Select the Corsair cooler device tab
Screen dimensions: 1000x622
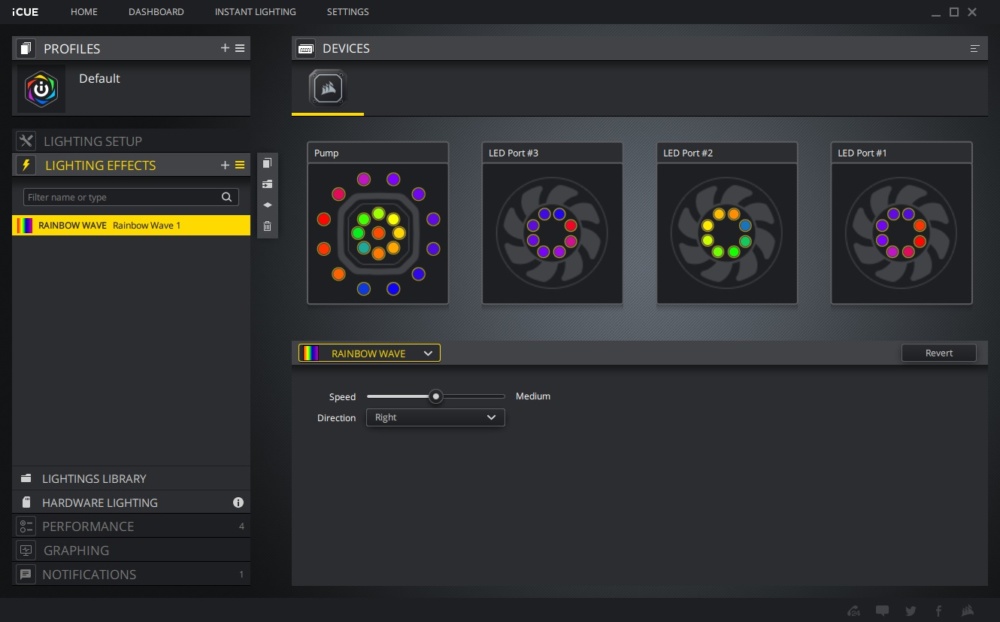click(x=328, y=88)
